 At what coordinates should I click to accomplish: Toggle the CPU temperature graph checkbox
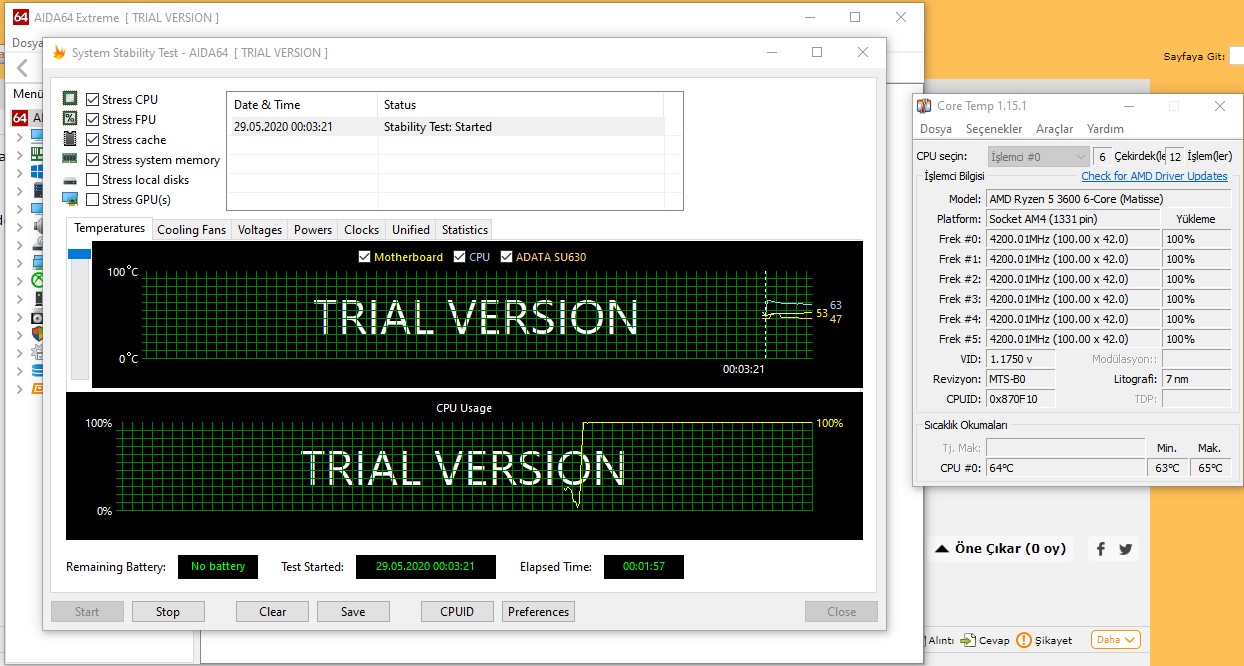460,257
